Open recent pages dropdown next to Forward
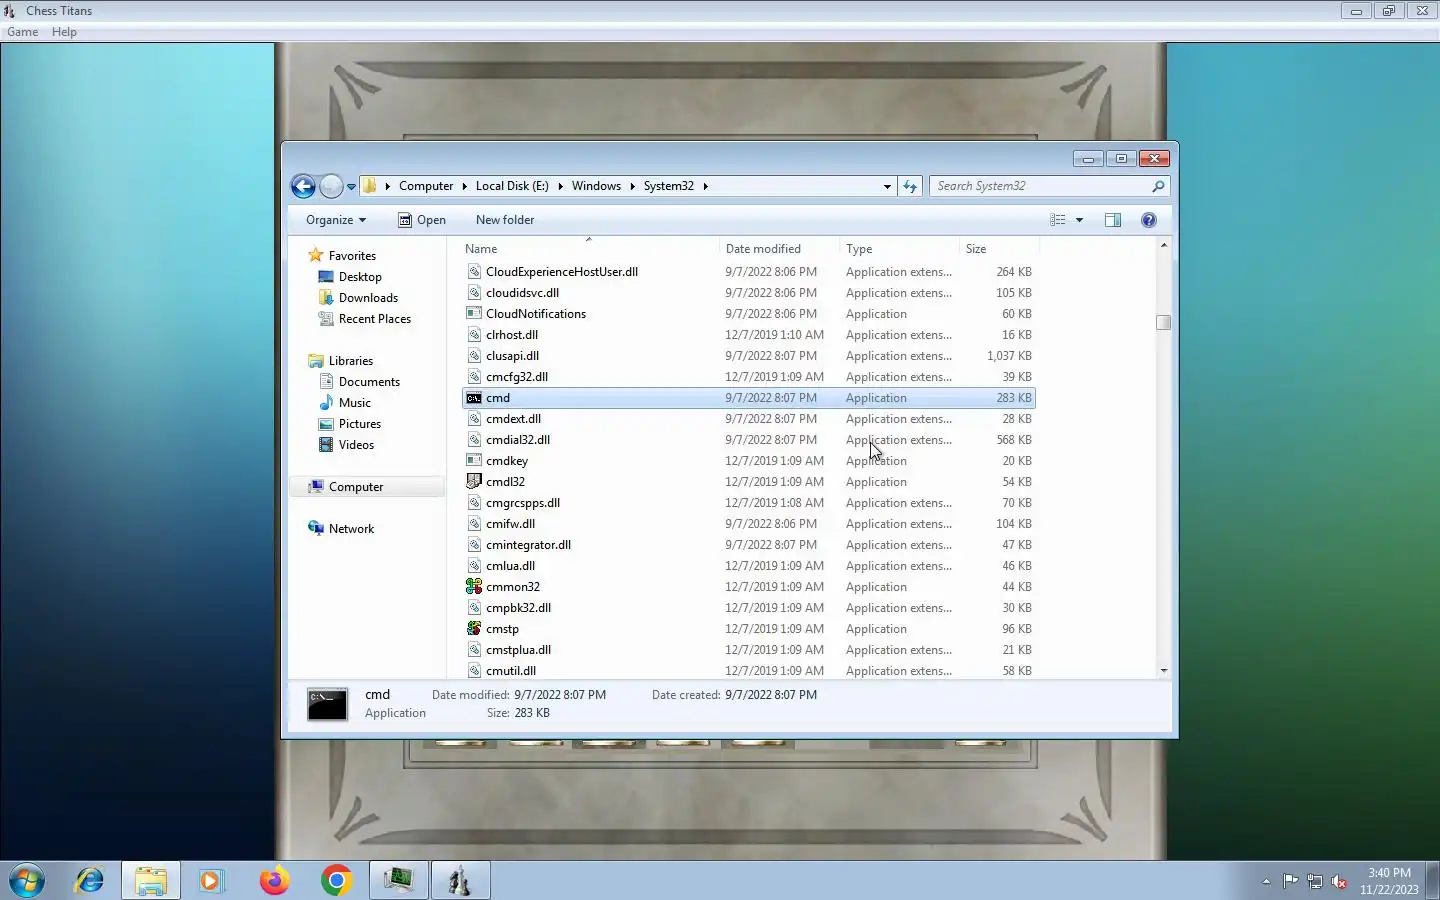The image size is (1440, 900). pos(351,187)
